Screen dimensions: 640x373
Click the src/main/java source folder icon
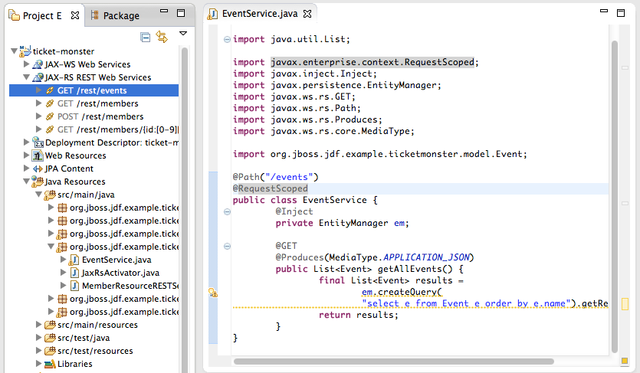(x=50, y=195)
